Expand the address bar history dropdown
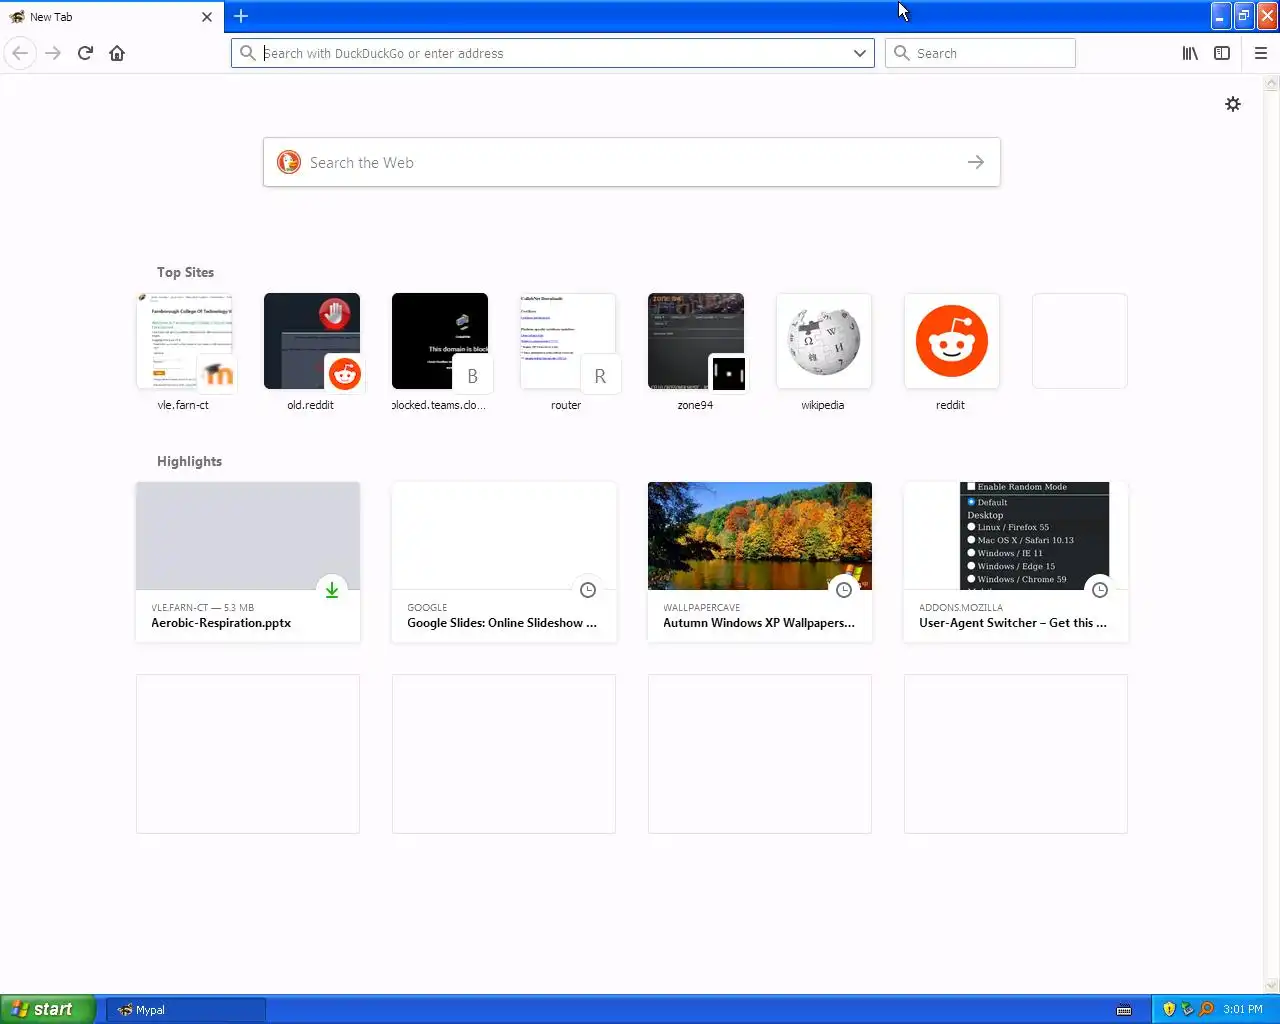 (x=859, y=53)
